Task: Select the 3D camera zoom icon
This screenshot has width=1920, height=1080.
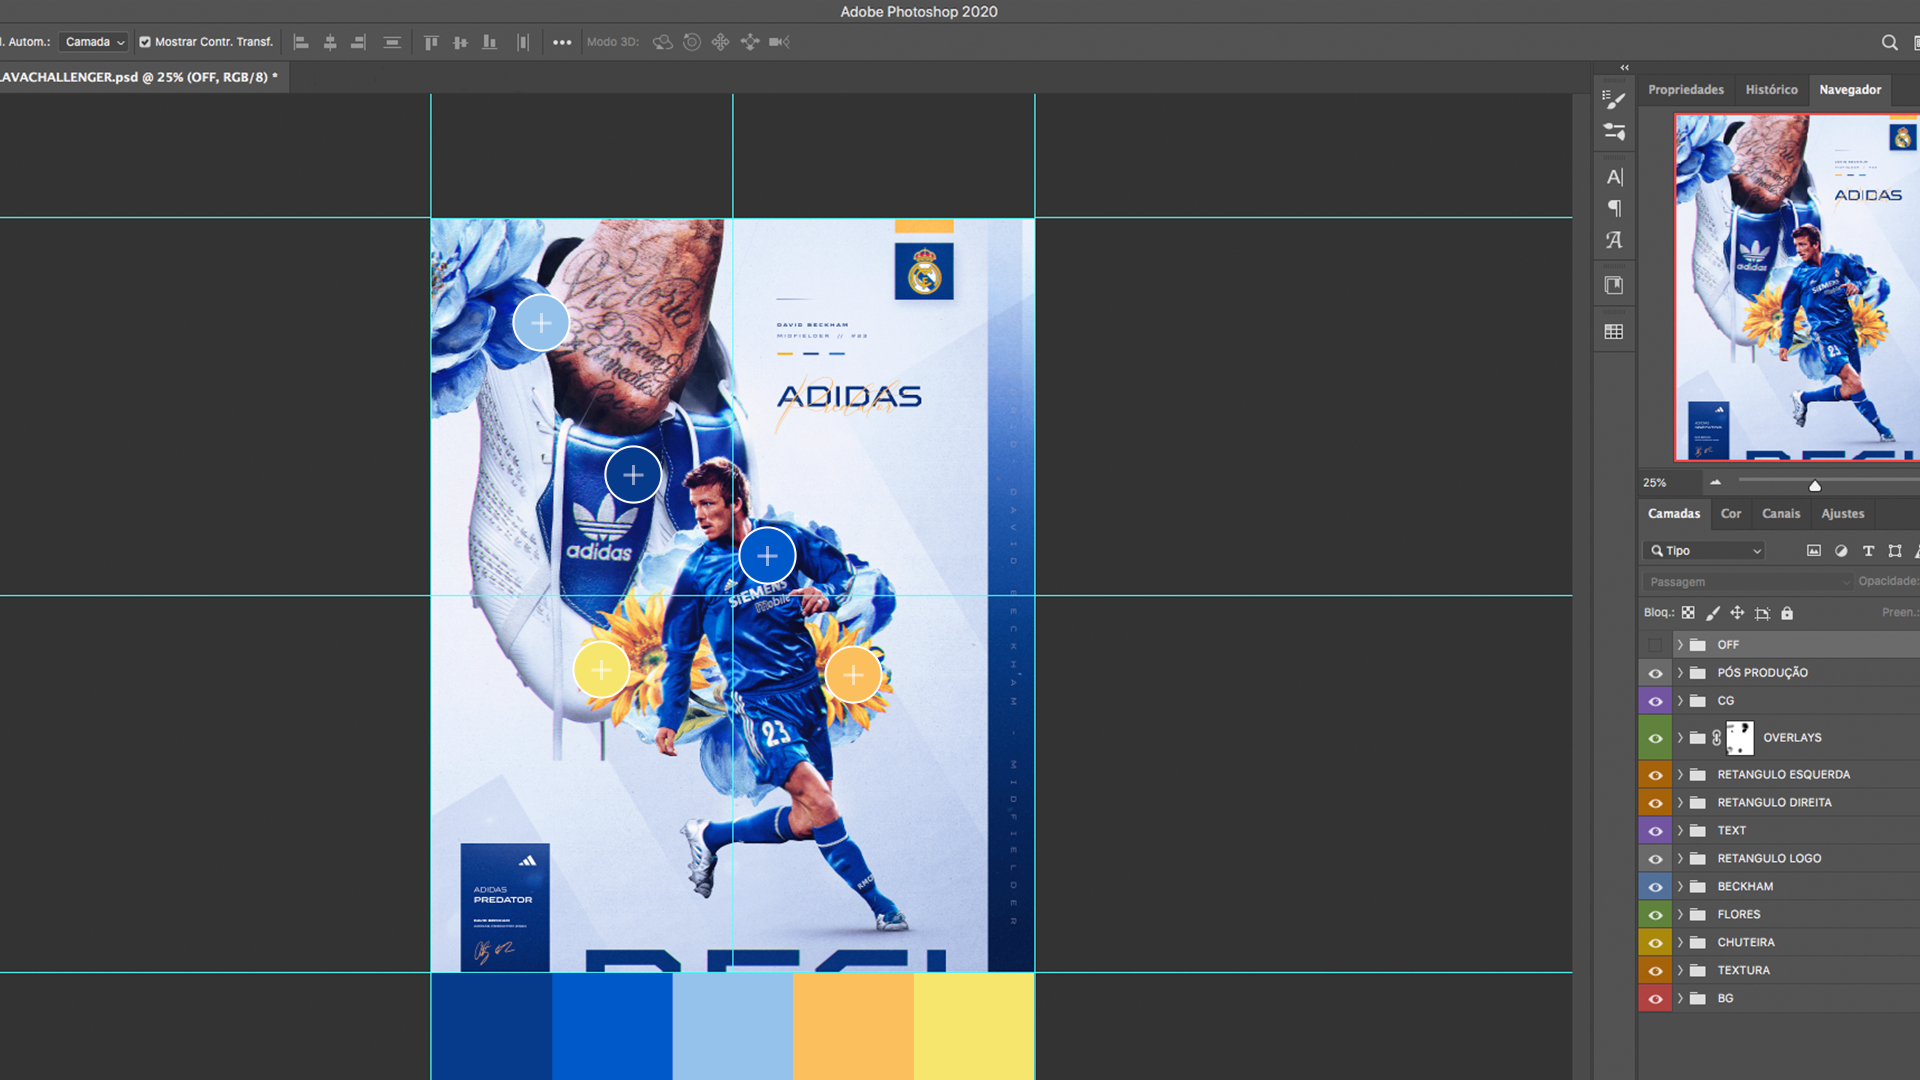Action: pos(779,42)
